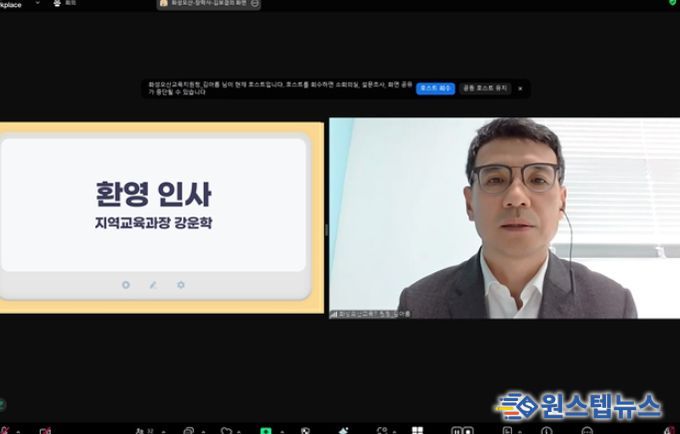Open the reactions heart icon
Screen dimensions: 680x434
pyautogui.click(x=226, y=431)
